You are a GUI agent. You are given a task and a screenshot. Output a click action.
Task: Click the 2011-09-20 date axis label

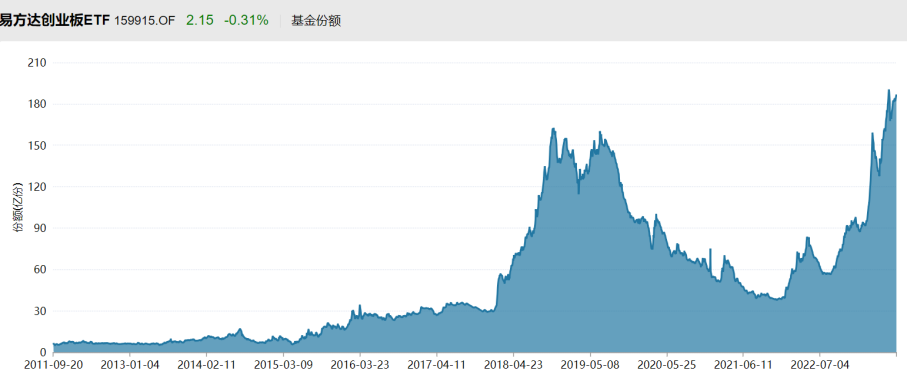click(x=53, y=365)
